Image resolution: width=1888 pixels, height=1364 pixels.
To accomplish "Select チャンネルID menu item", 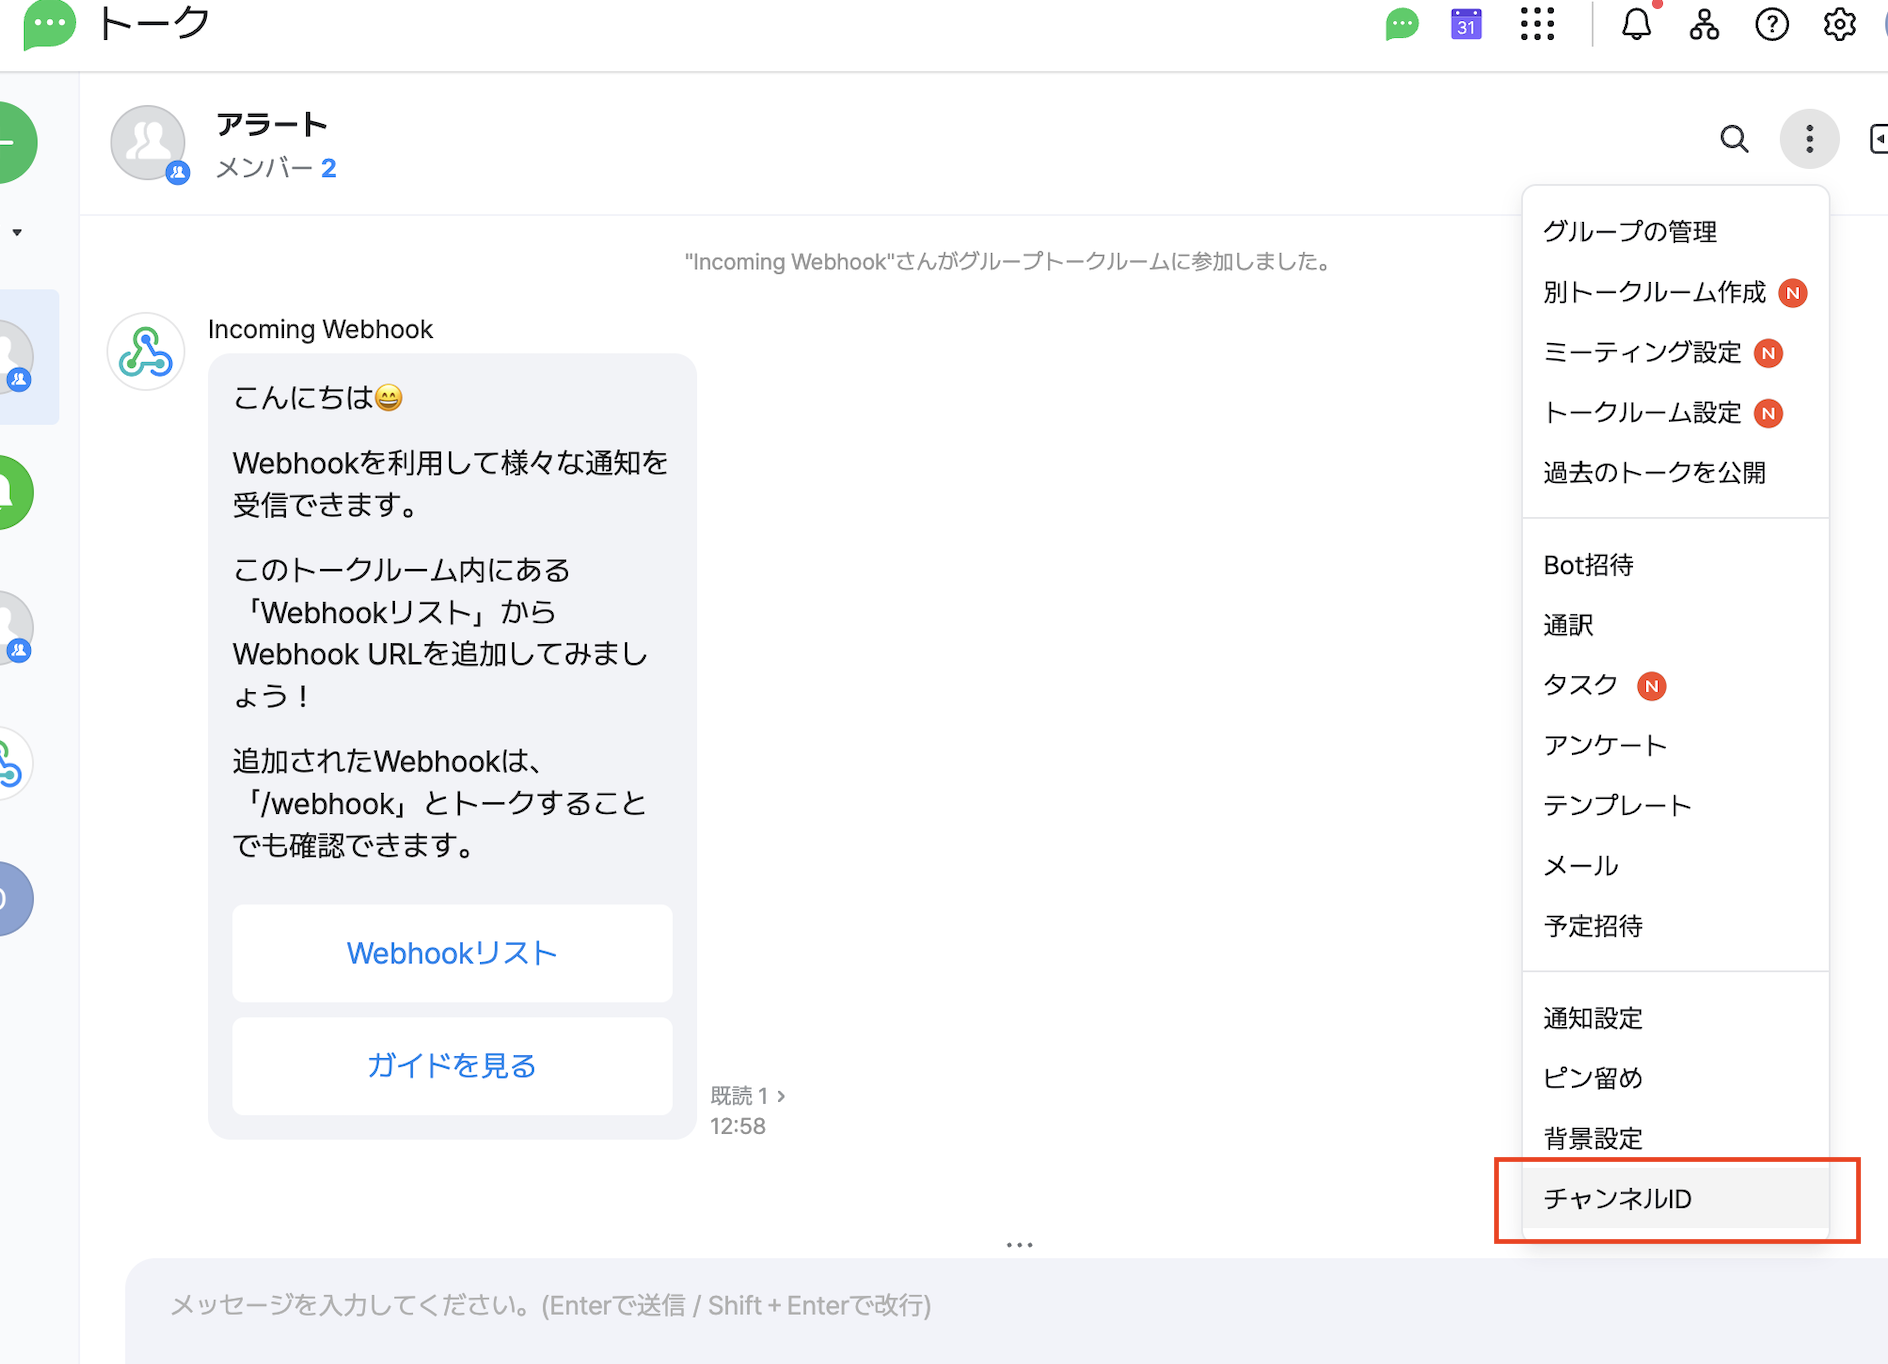I will pos(1675,1198).
